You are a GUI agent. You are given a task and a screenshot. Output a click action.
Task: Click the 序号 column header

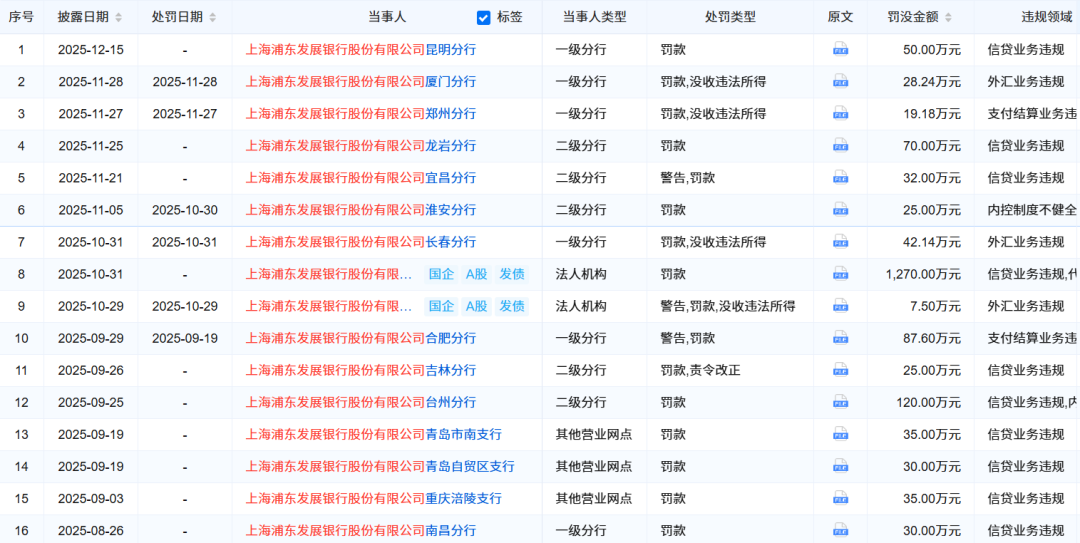[21, 17]
